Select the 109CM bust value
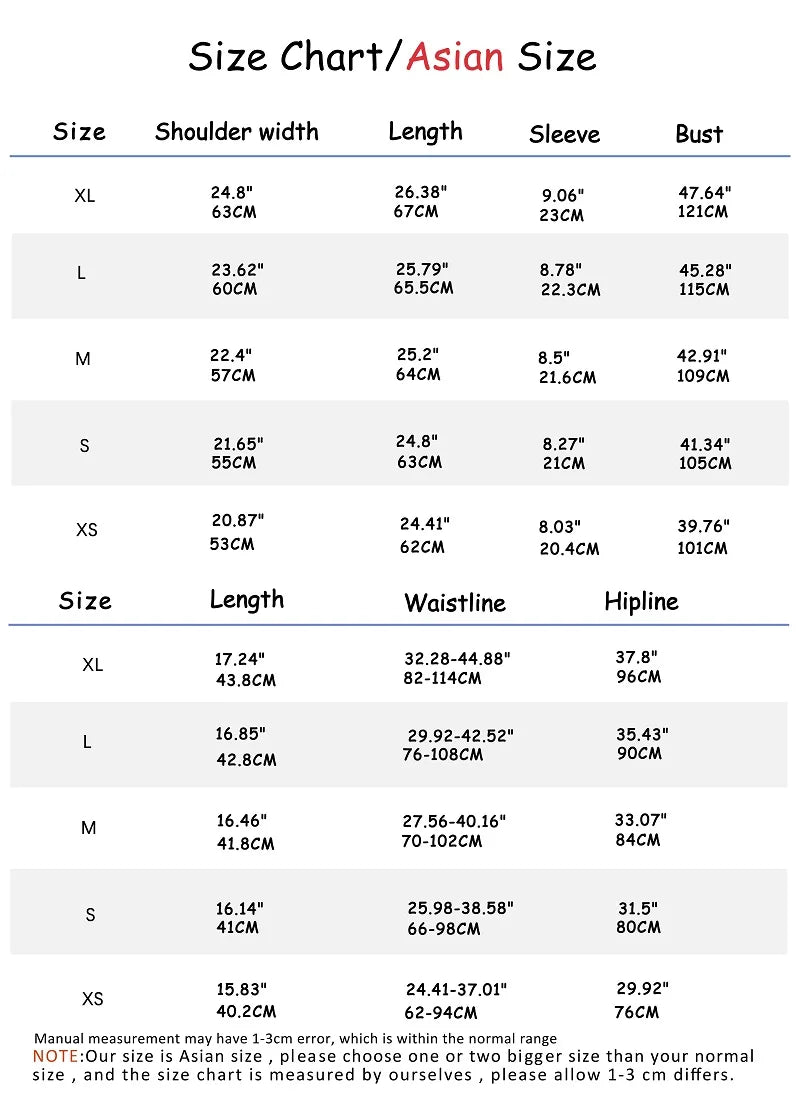 [x=703, y=376]
